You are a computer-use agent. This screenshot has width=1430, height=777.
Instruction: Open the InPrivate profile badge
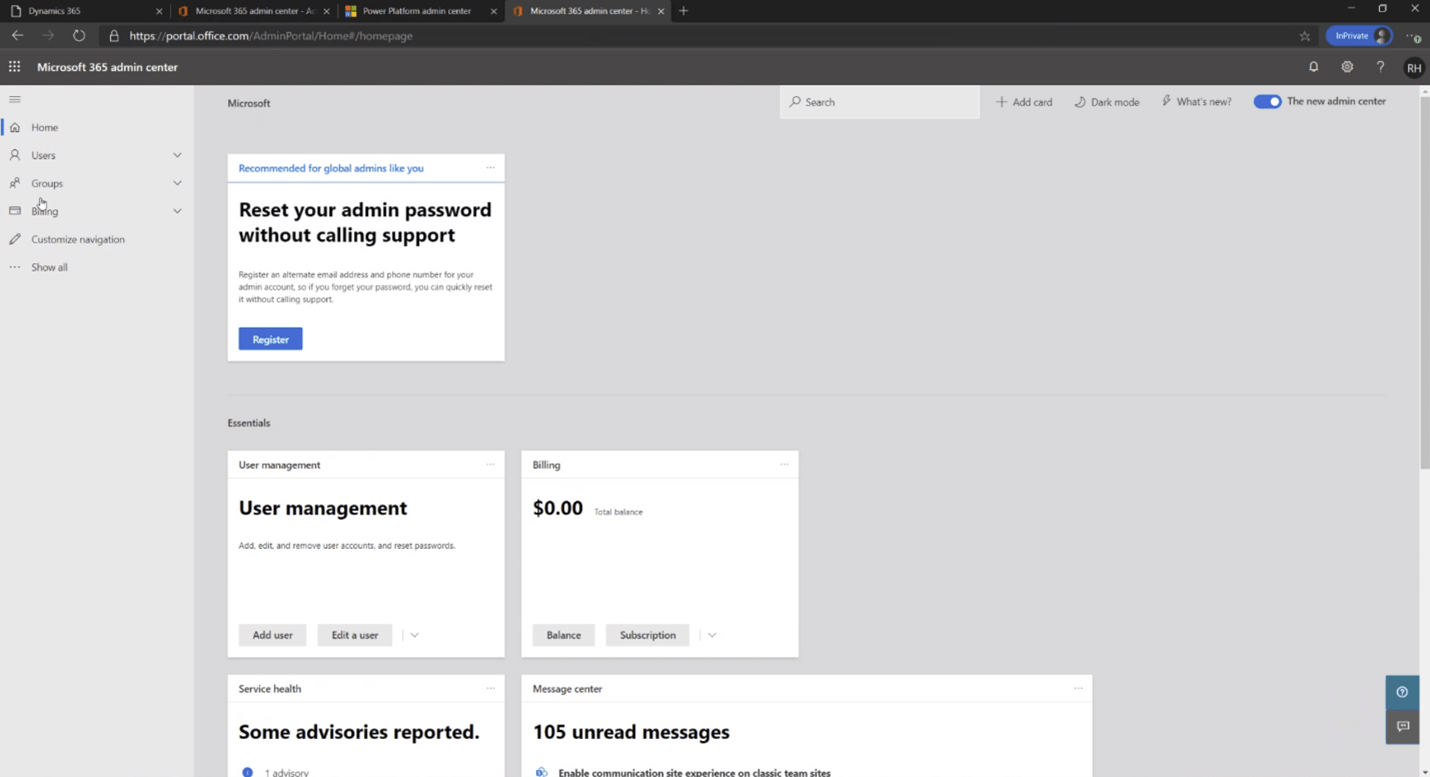[x=1358, y=36]
